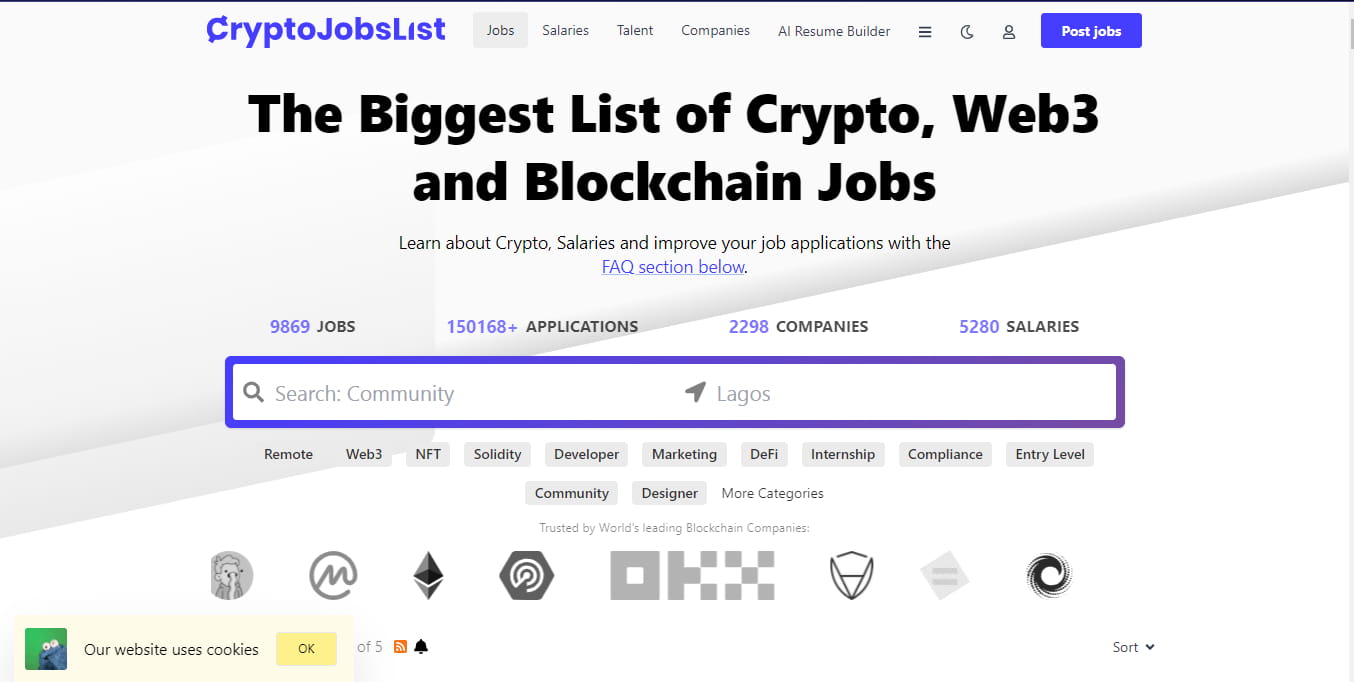Go to Companies nav tab

[715, 31]
